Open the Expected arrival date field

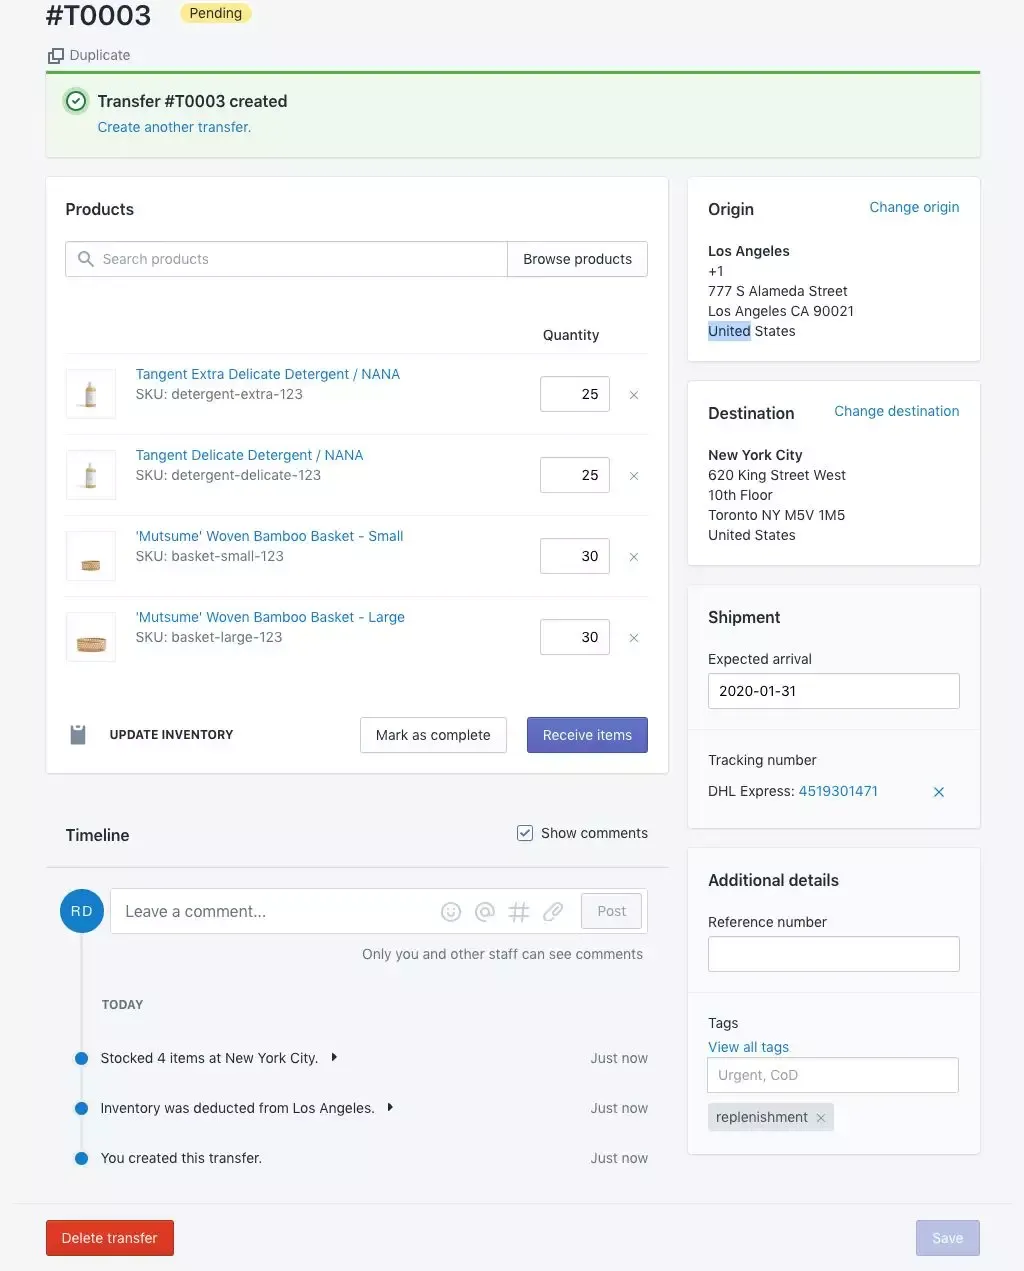coord(834,691)
